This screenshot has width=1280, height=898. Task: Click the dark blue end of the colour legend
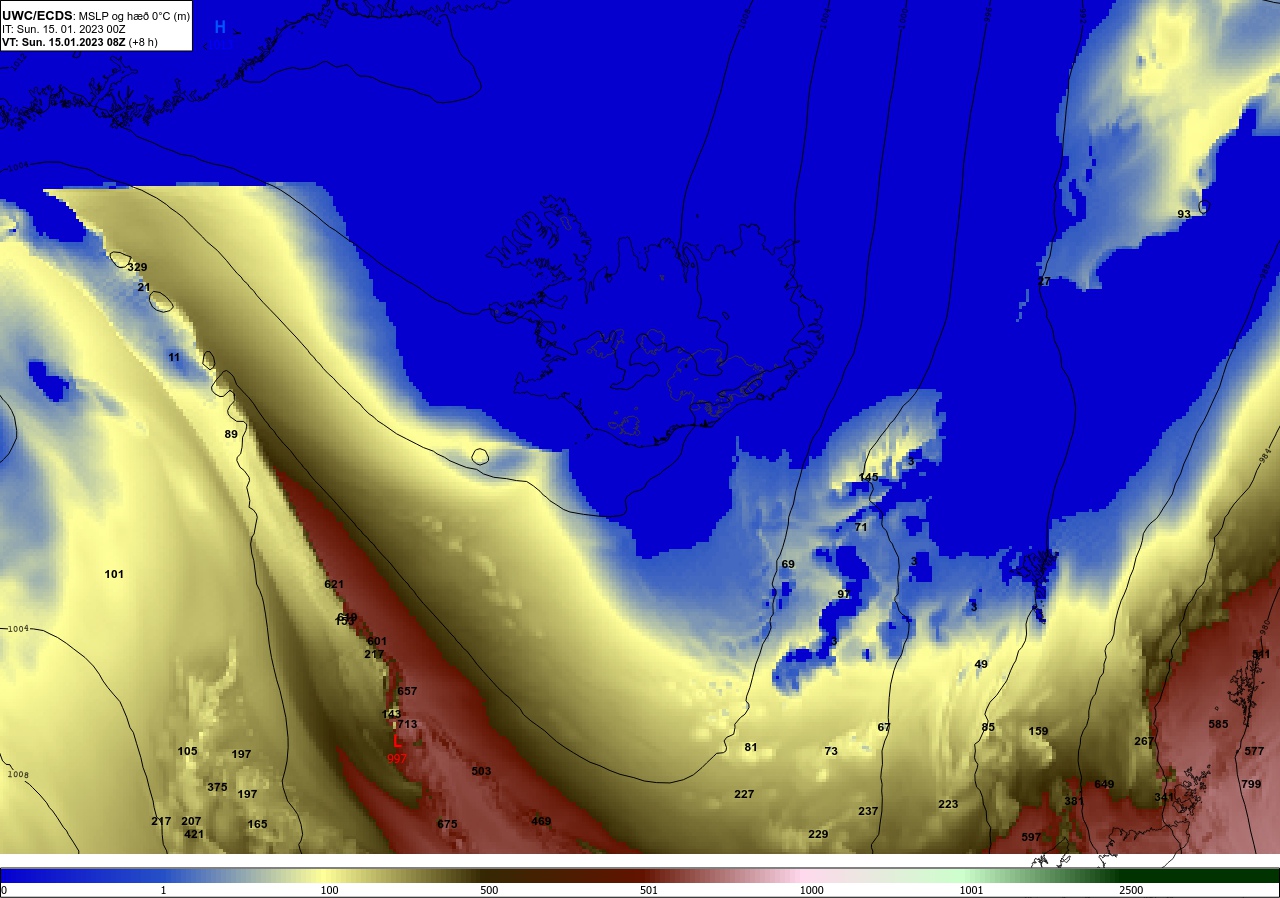[40, 875]
